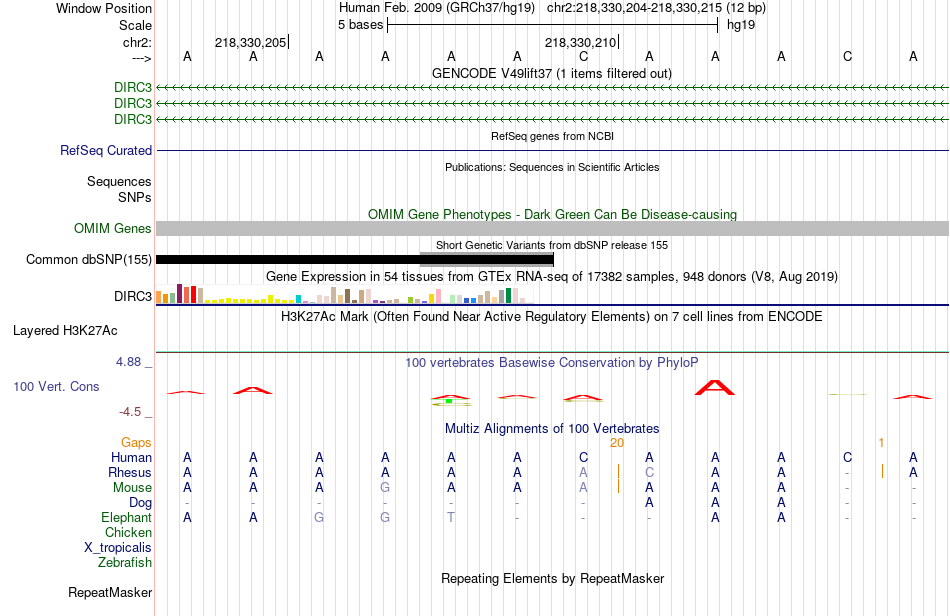Click the 218,330,205 ruler position
Screen dimensions: 950x616
[x=250, y=42]
